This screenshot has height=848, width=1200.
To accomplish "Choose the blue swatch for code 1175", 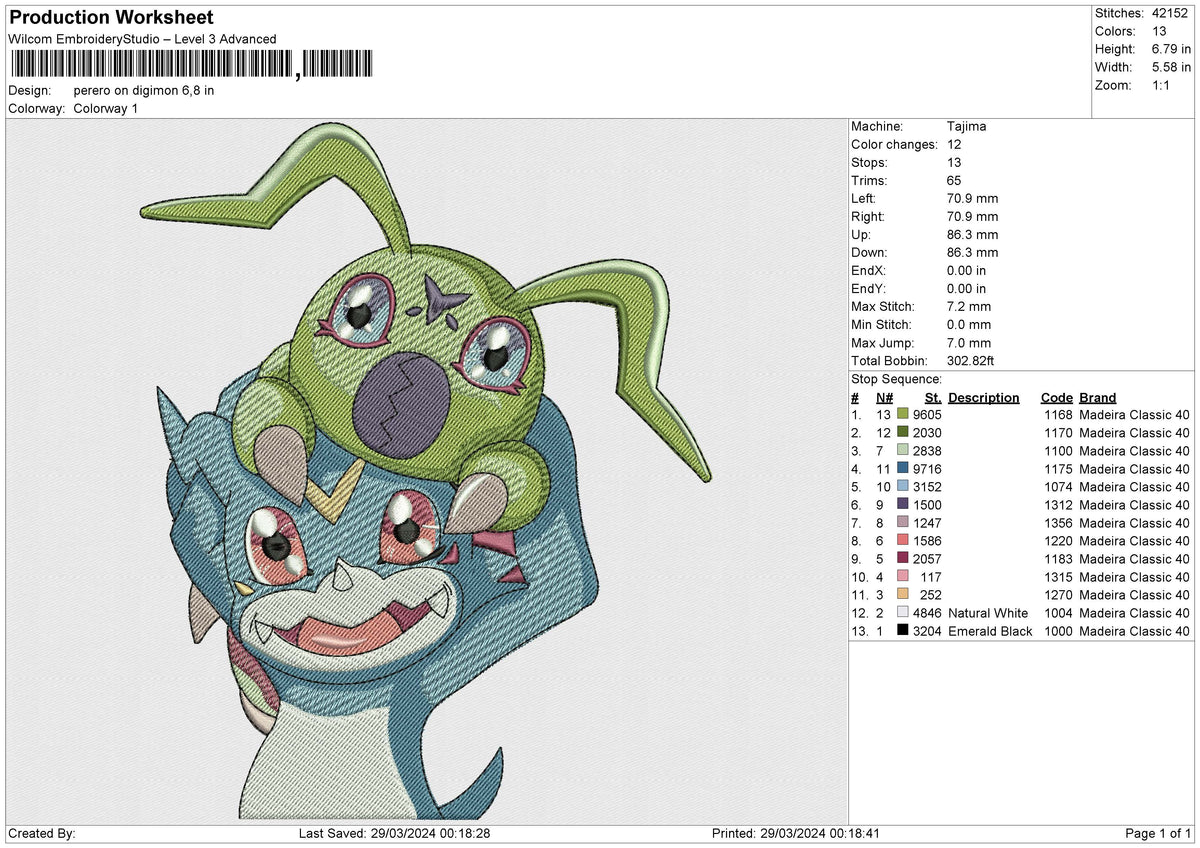I will 903,468.
